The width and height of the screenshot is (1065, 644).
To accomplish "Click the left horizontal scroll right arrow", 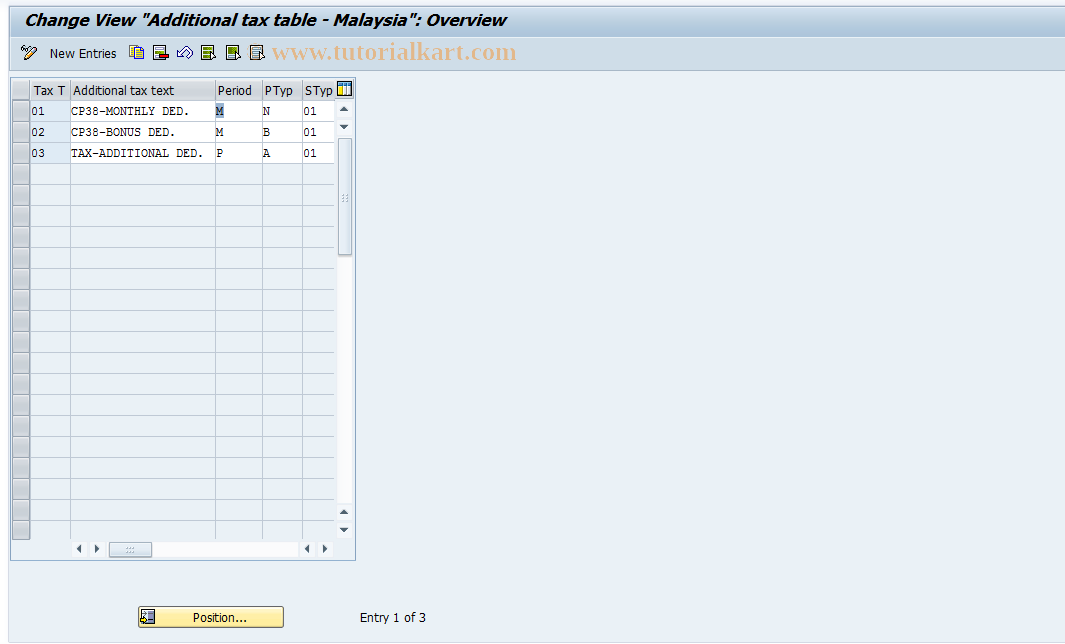I will [97, 549].
